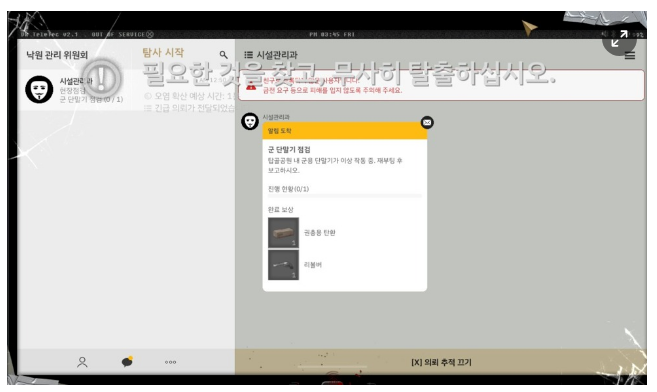657x392 pixels.
Task: Open the more options three-dot tab
Action: (170, 362)
